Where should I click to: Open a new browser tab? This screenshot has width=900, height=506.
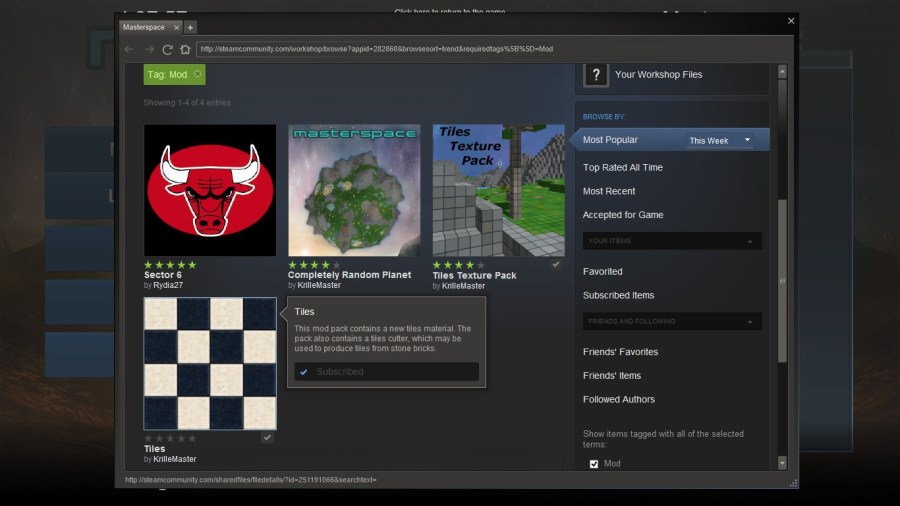(190, 27)
